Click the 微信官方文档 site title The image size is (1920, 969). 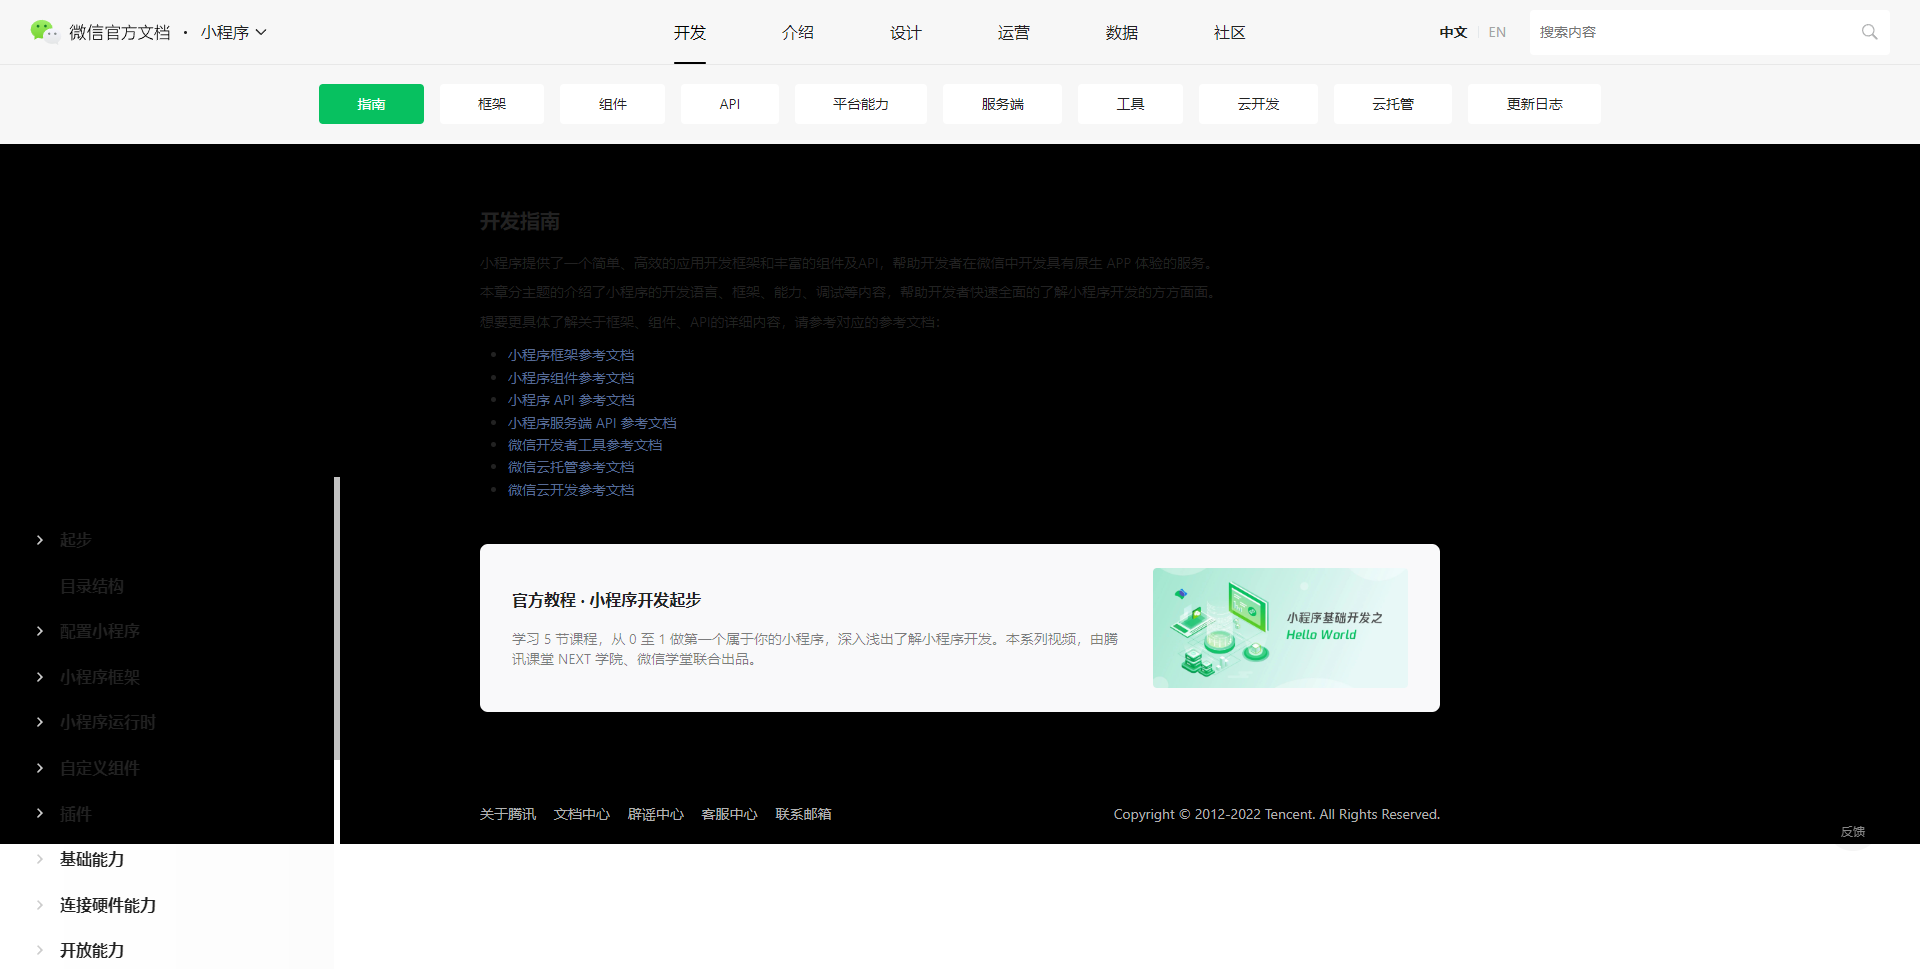pyautogui.click(x=120, y=32)
